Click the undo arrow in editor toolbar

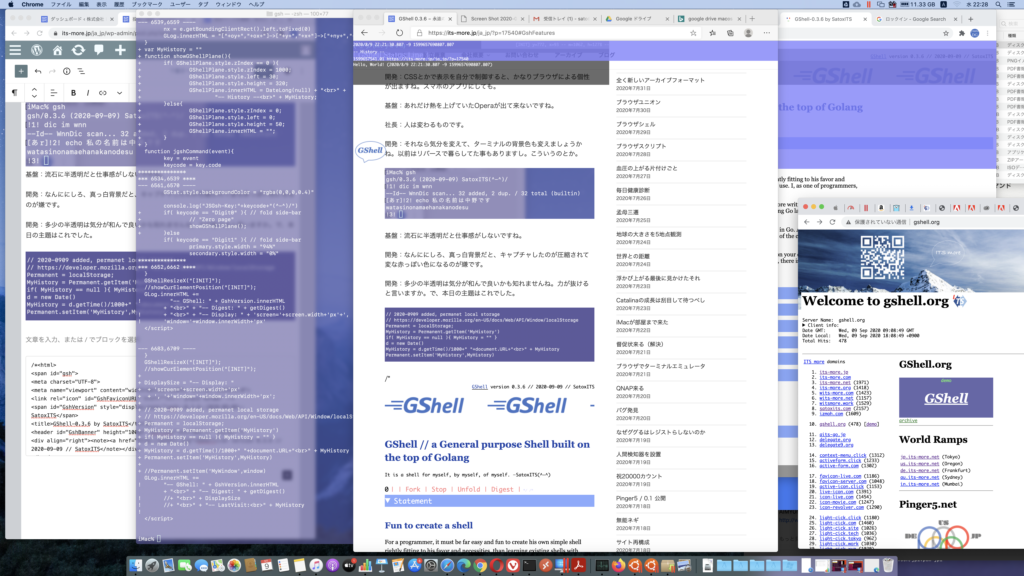39,71
